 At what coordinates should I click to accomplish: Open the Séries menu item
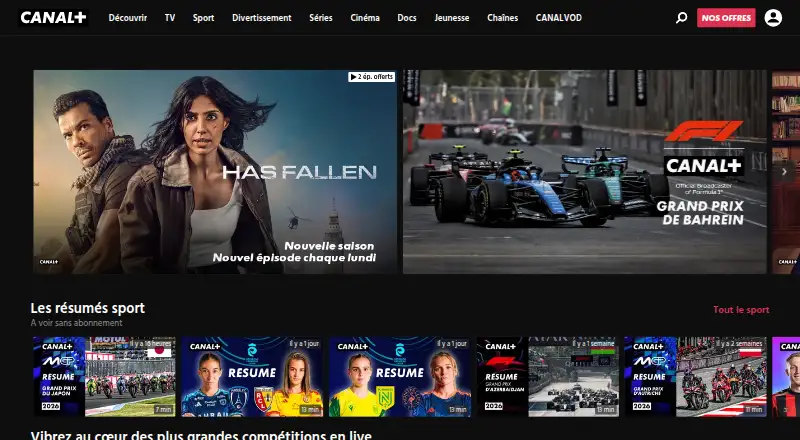pos(321,18)
